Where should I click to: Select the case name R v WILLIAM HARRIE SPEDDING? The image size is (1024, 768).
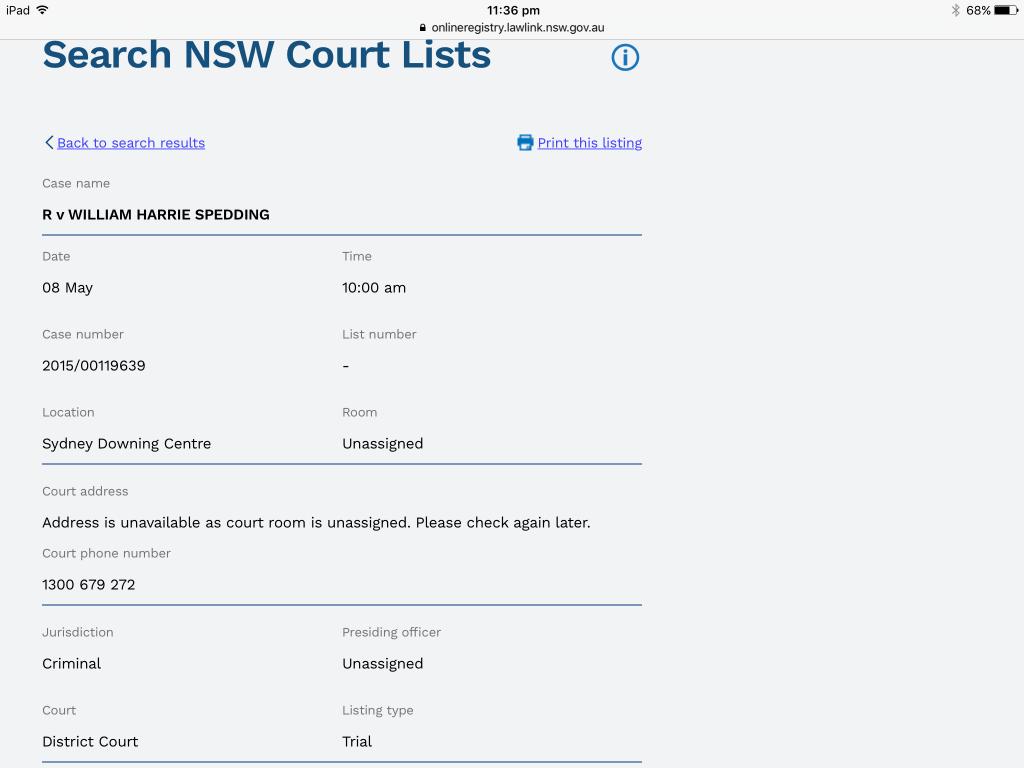(155, 215)
